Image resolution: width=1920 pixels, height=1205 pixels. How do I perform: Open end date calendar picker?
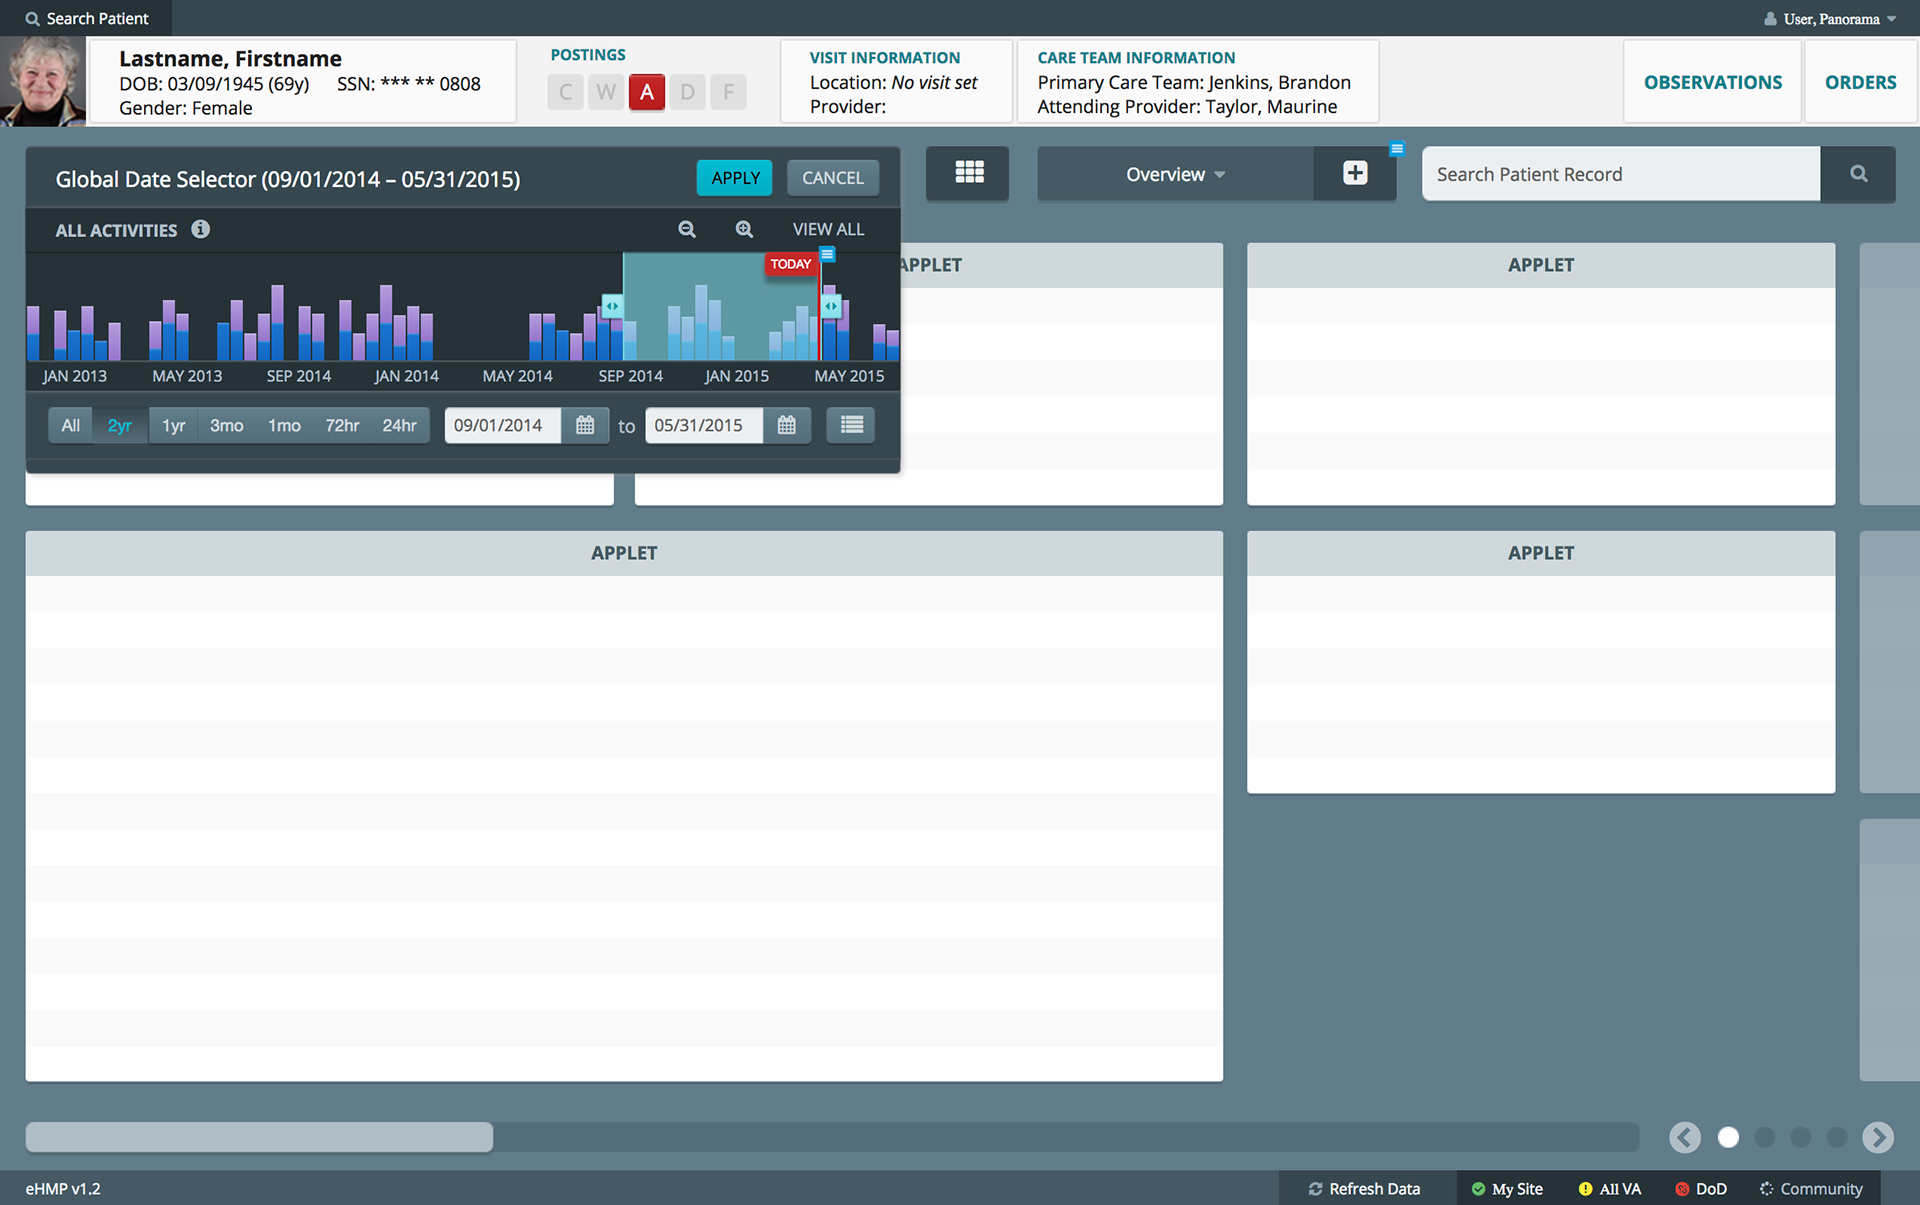(787, 425)
